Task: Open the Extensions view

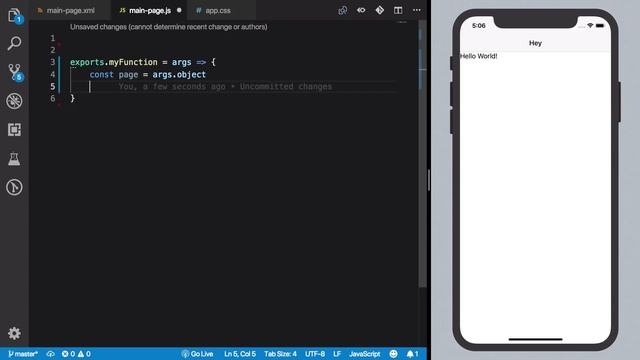Action: 14,130
